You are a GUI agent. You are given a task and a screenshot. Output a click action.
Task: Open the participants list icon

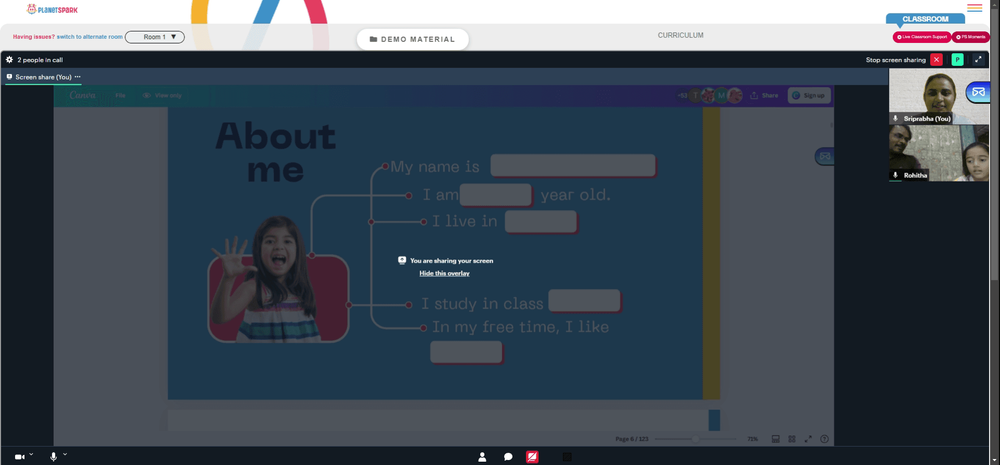click(482, 457)
